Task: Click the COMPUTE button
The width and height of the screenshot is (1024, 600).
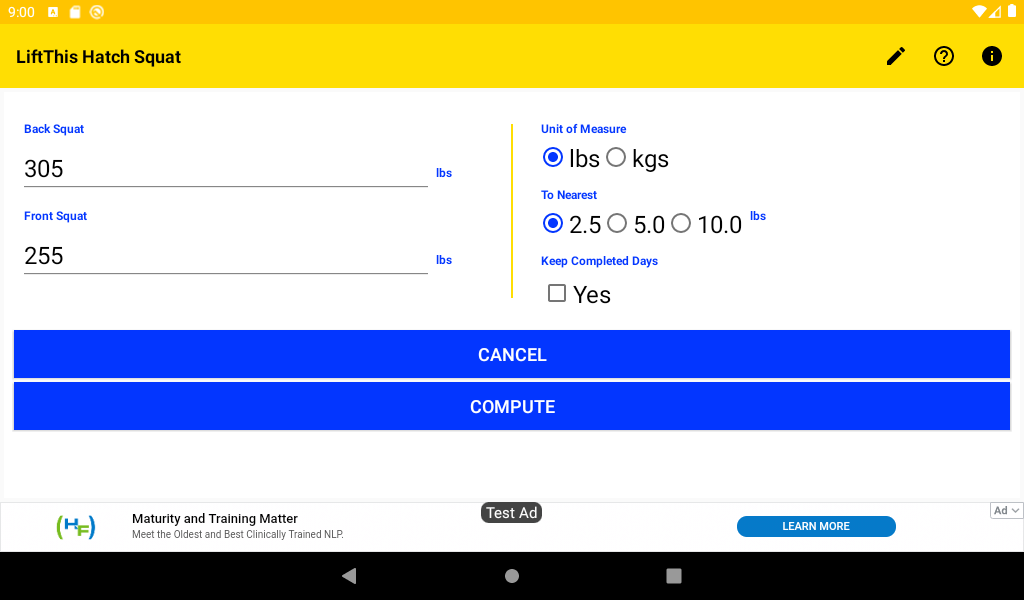Action: click(512, 407)
